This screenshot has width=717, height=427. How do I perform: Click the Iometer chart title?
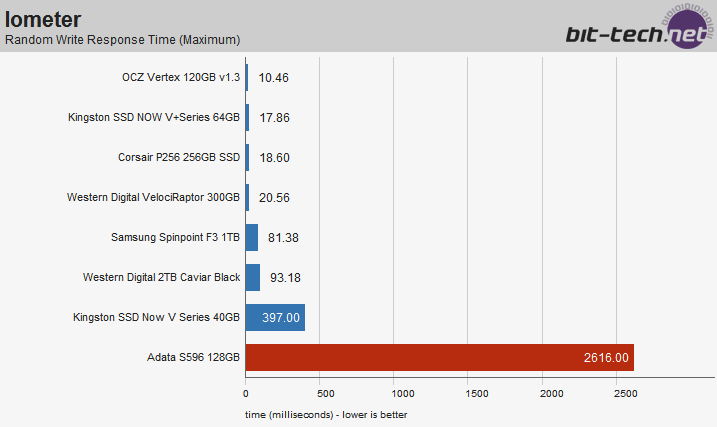click(x=43, y=20)
